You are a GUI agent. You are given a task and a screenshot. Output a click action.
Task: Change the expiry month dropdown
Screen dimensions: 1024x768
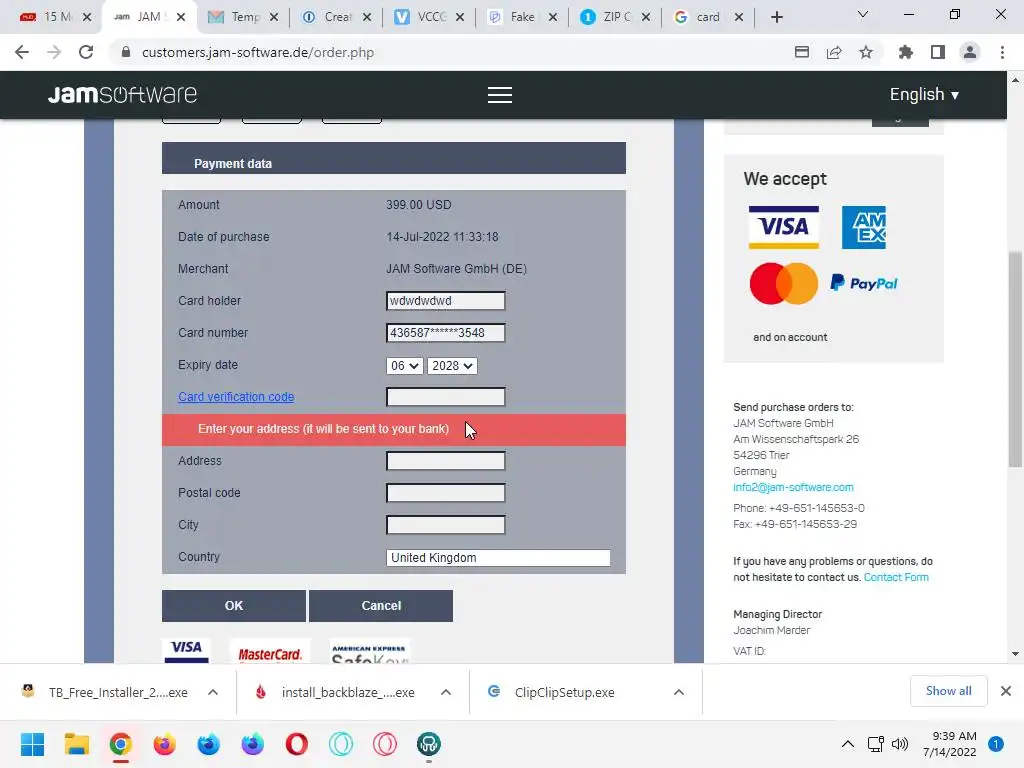click(x=405, y=366)
